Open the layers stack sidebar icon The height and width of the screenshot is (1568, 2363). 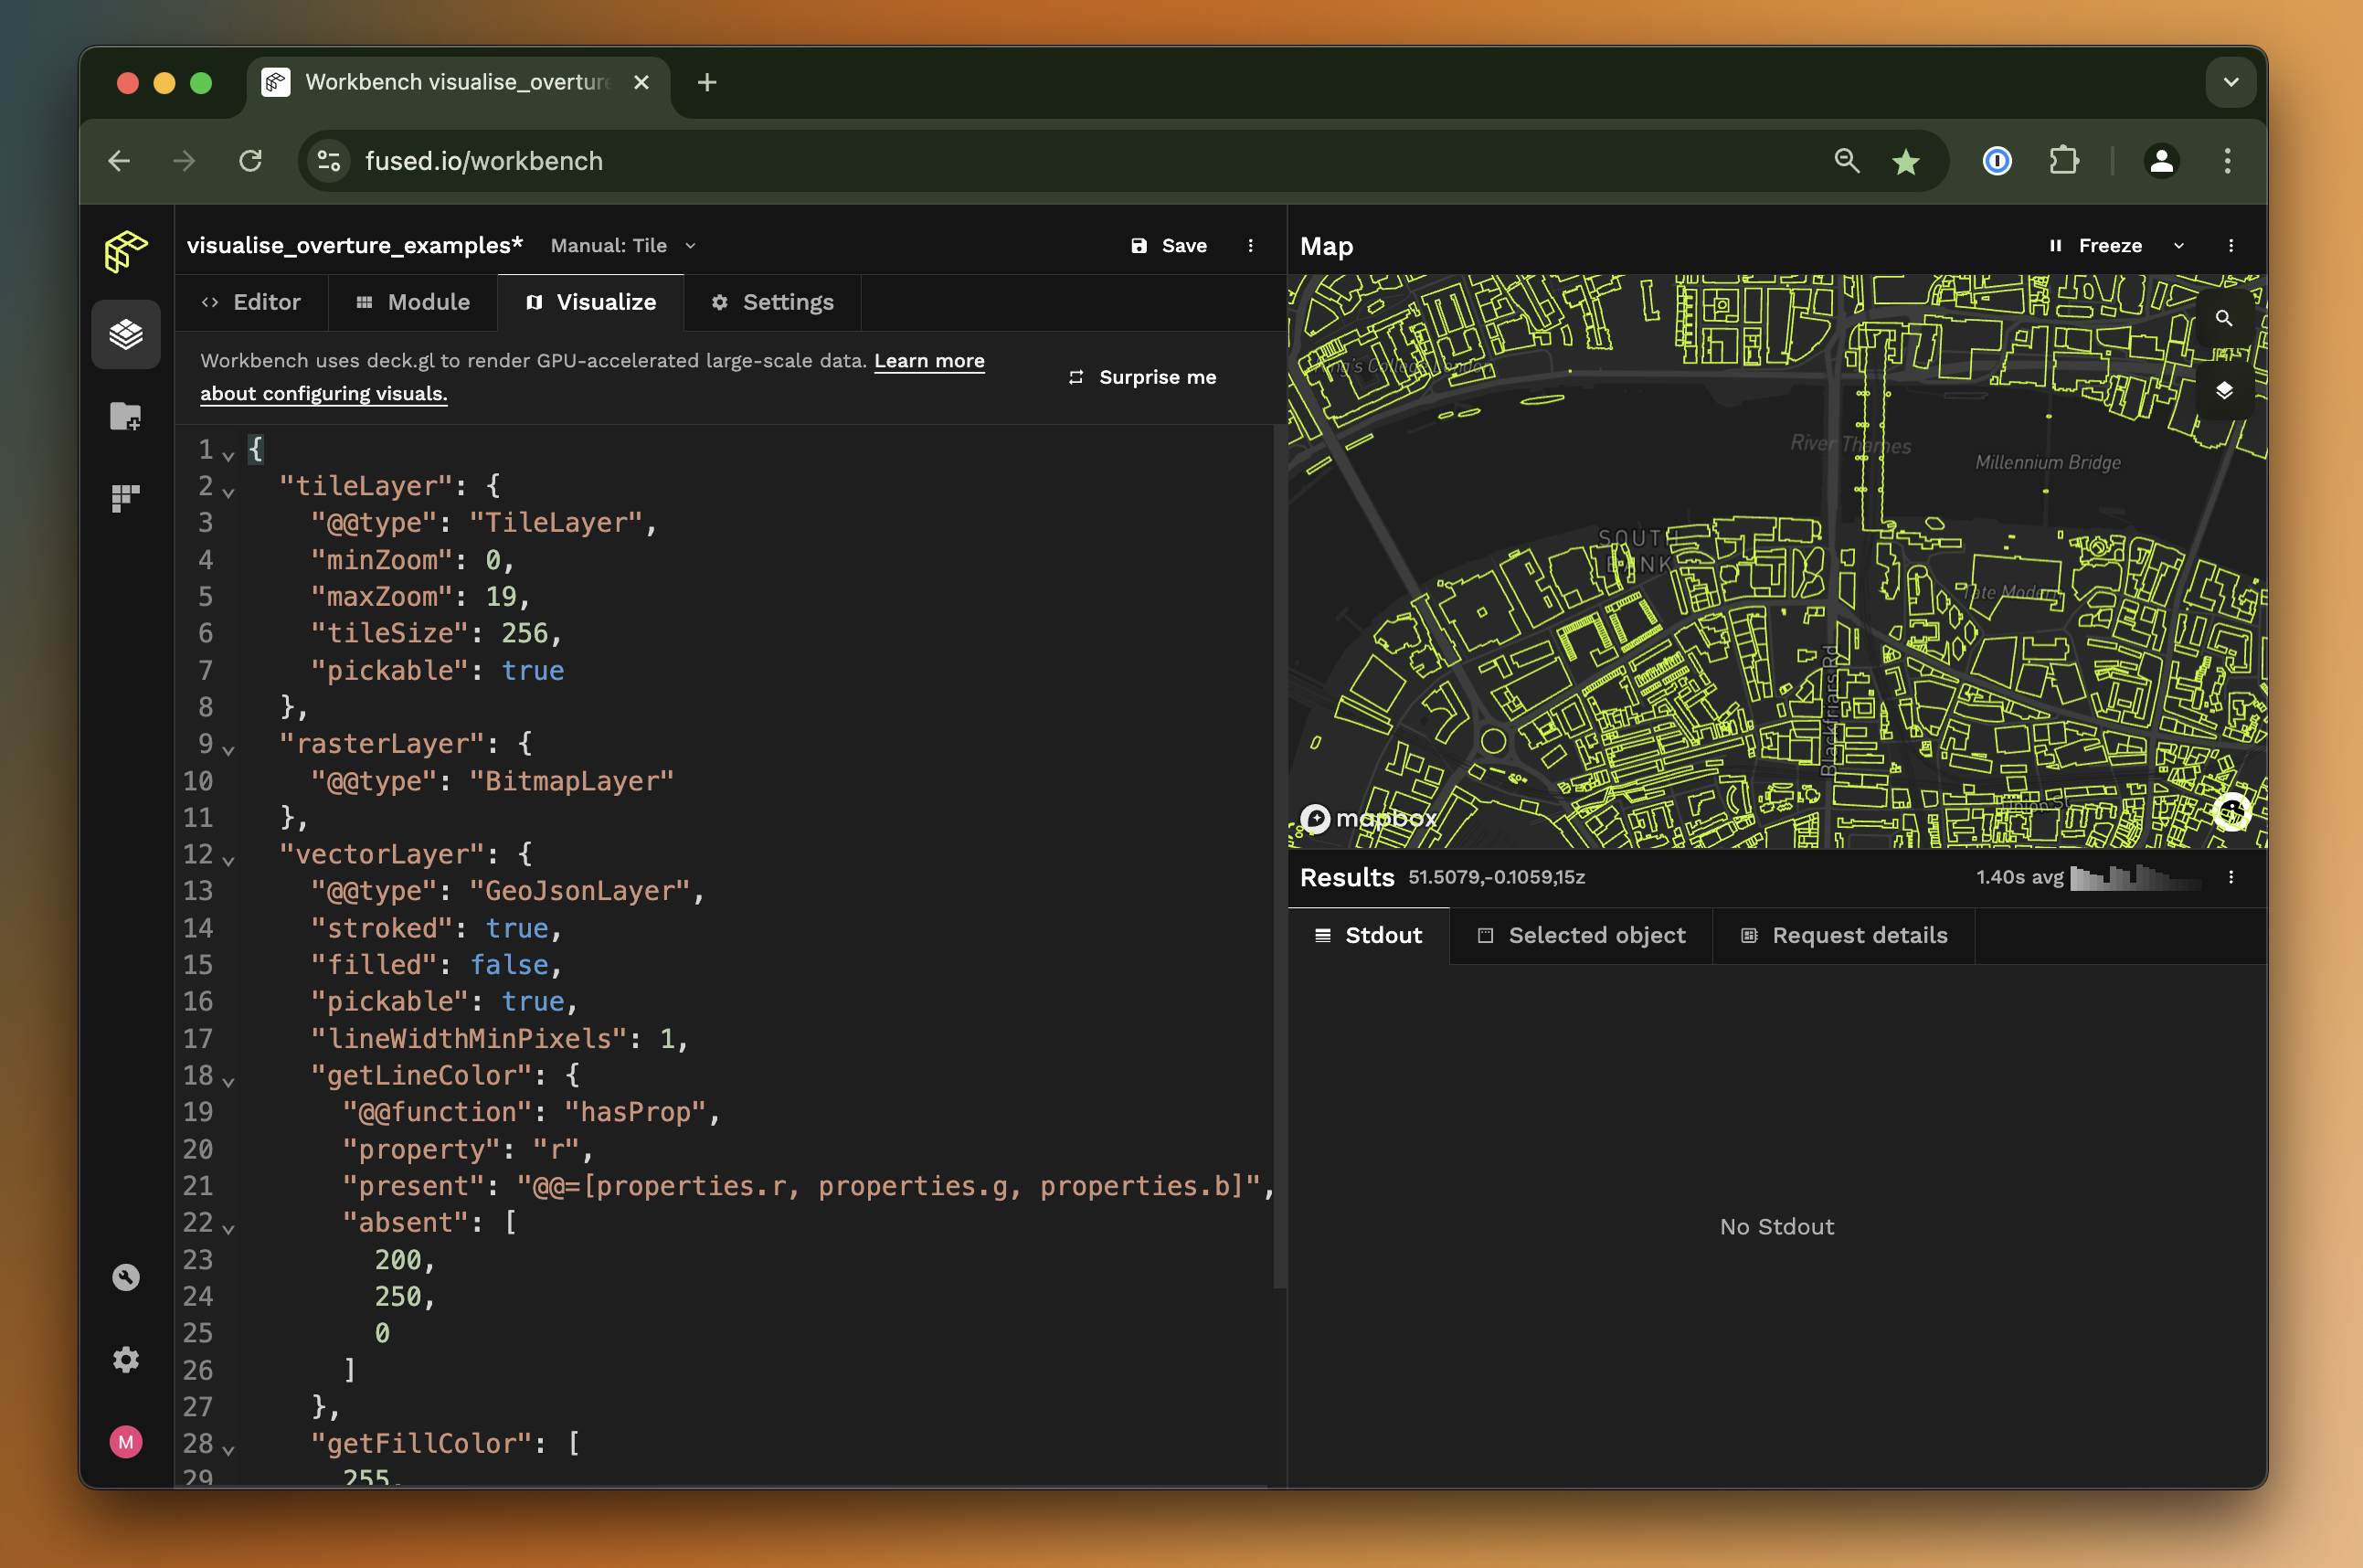pyautogui.click(x=125, y=334)
